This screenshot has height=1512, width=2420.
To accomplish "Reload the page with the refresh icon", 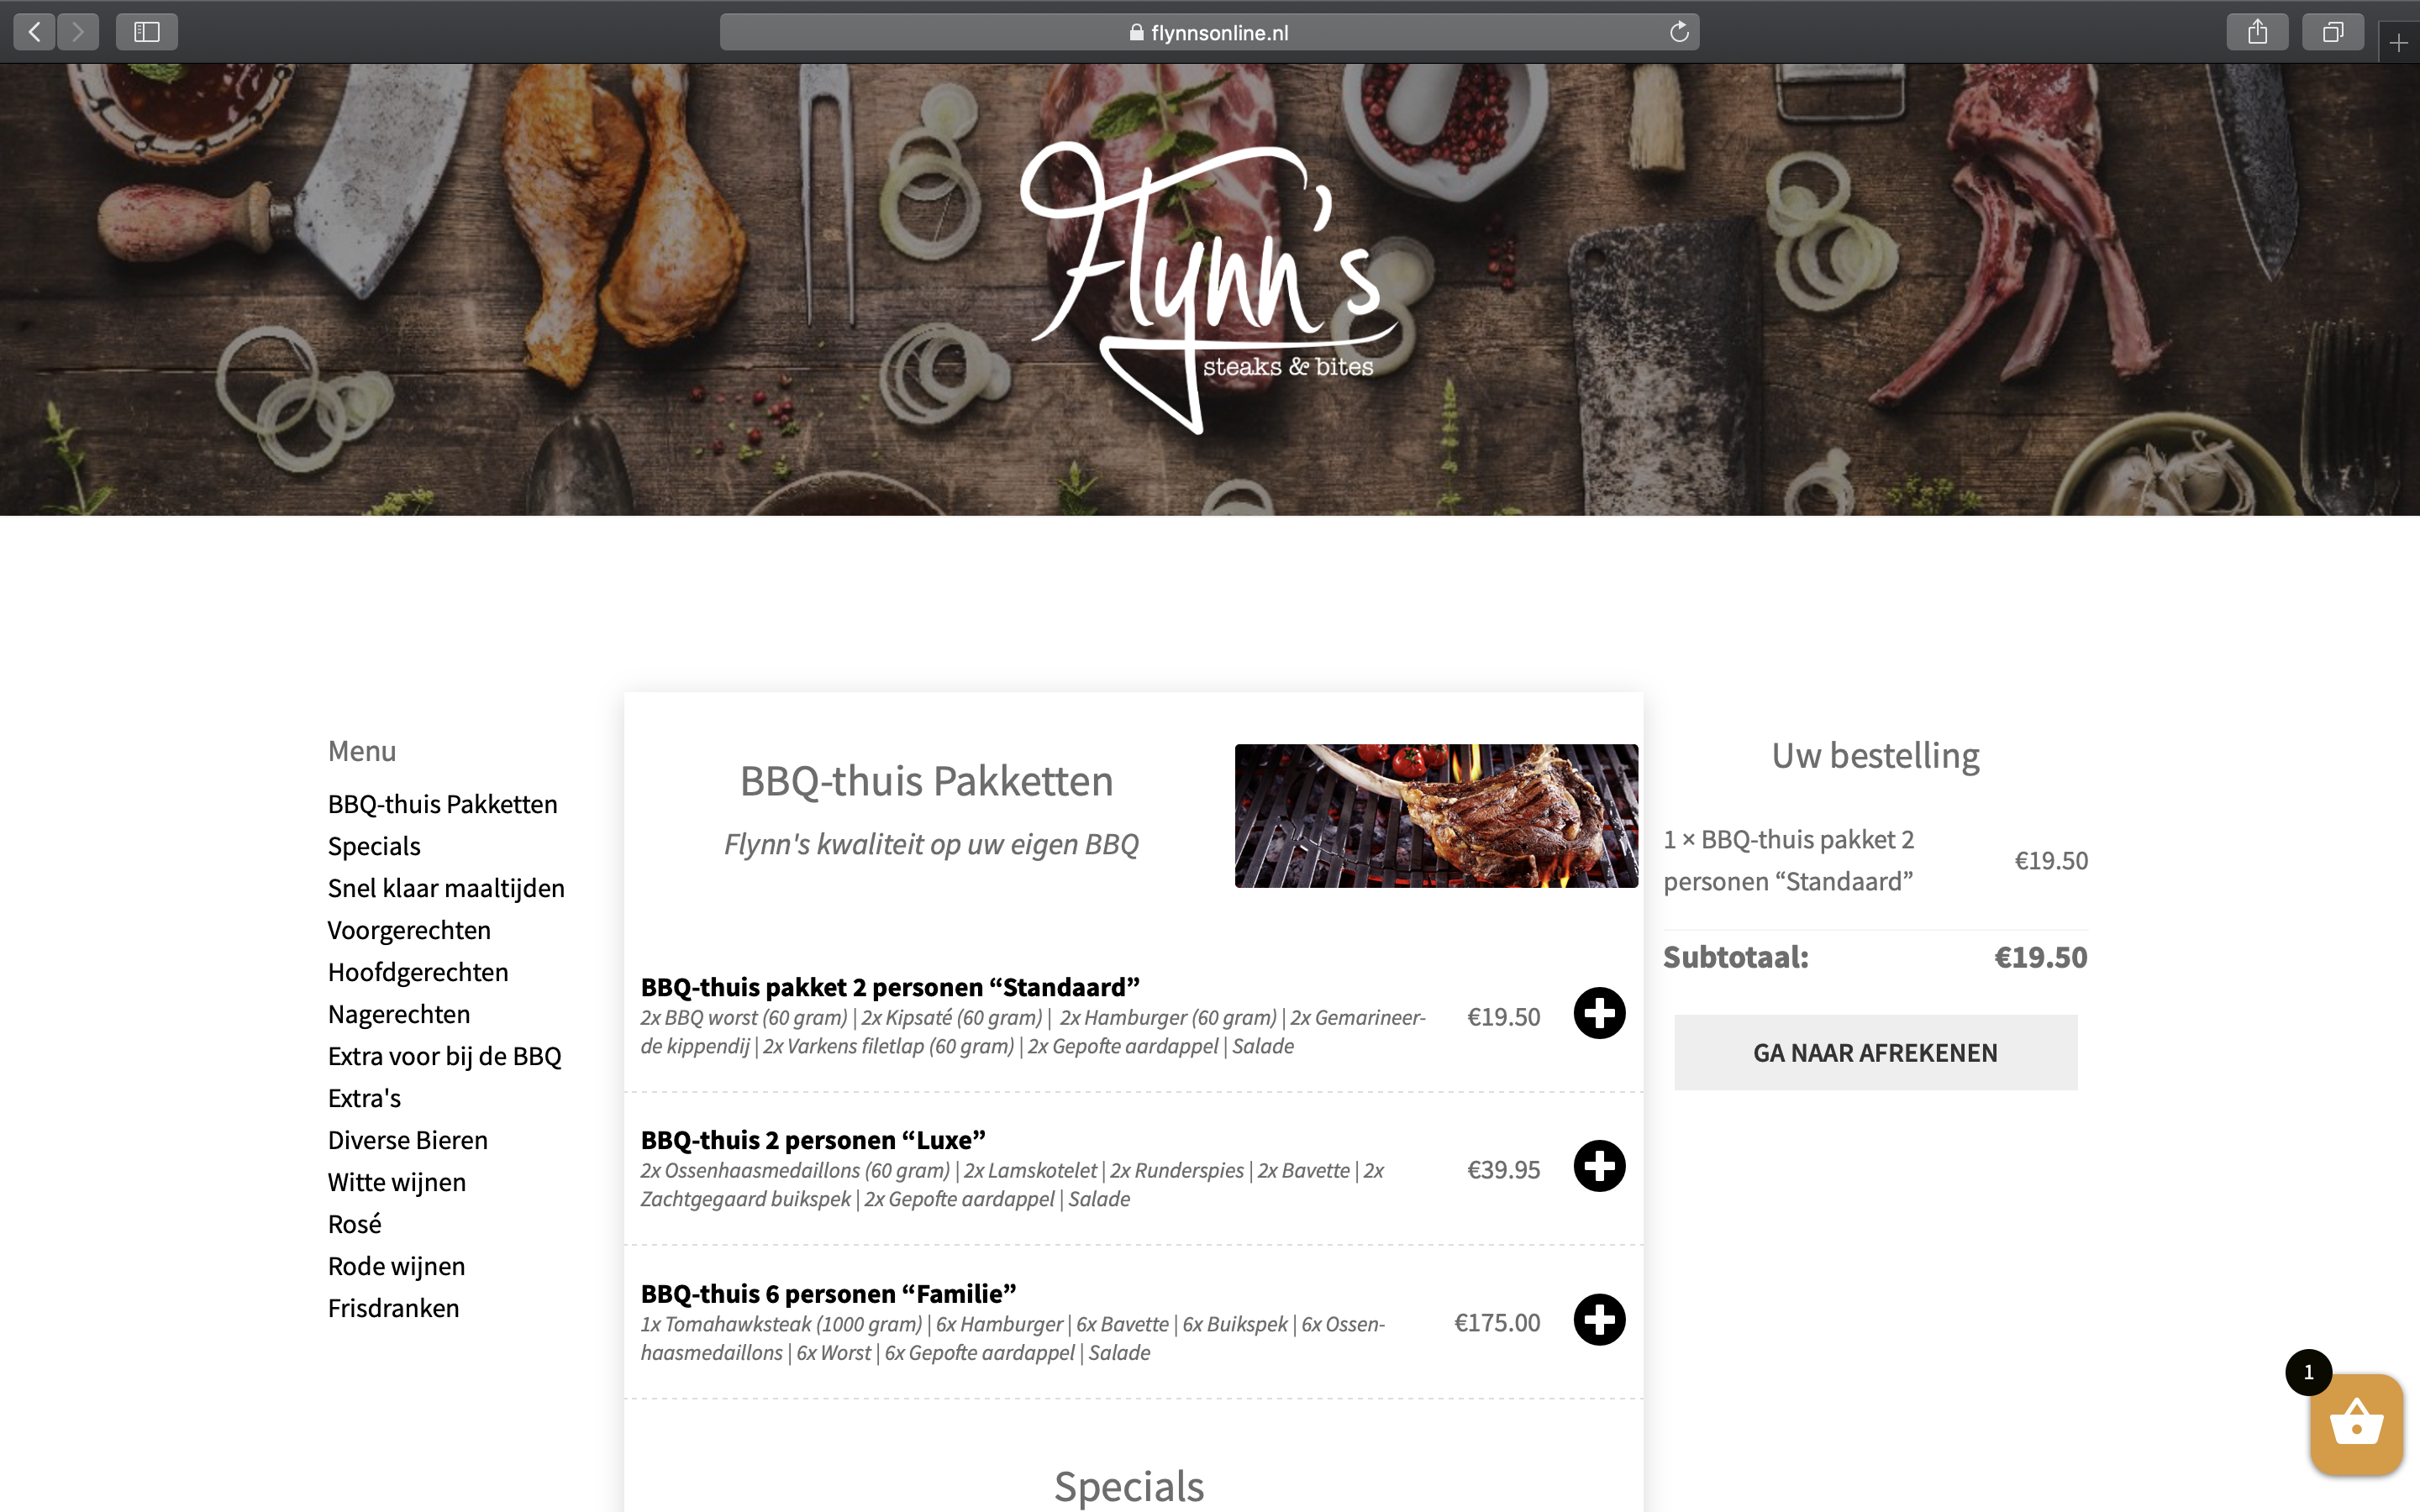I will click(1679, 32).
